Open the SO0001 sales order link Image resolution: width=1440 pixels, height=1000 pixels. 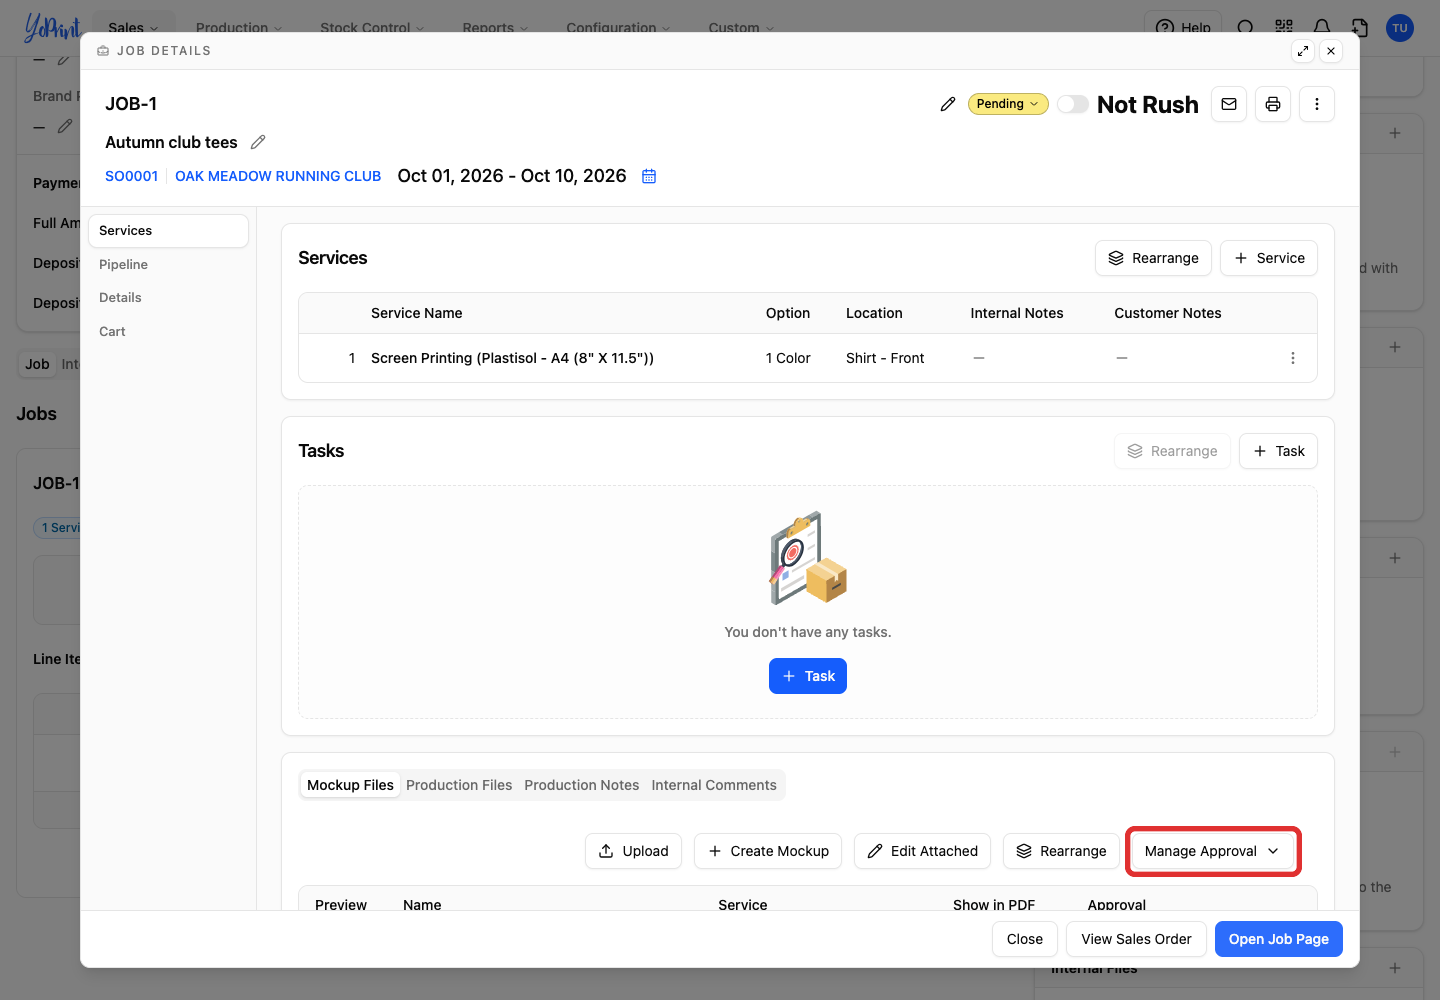(132, 176)
